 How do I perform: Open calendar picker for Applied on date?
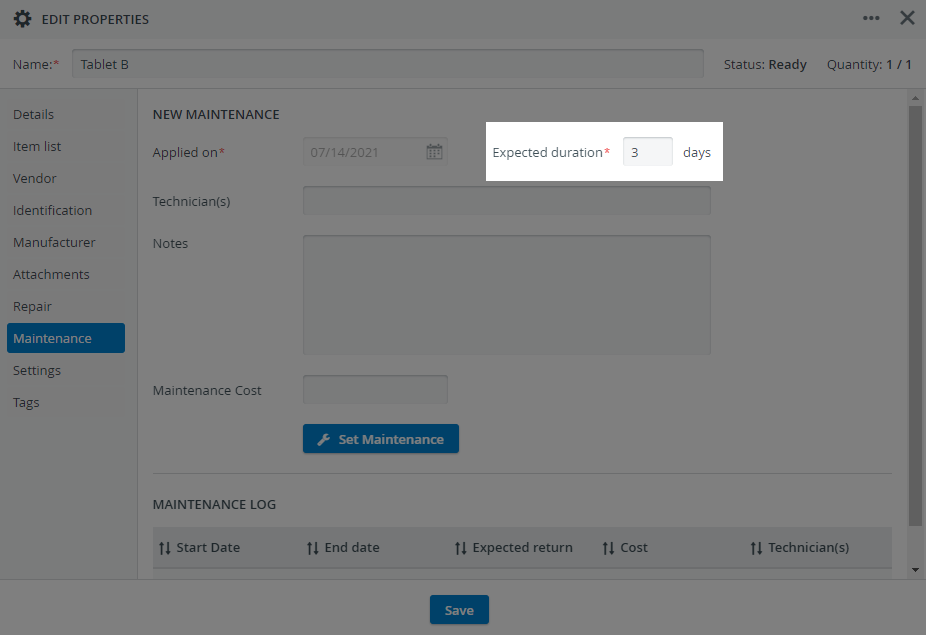pos(434,152)
